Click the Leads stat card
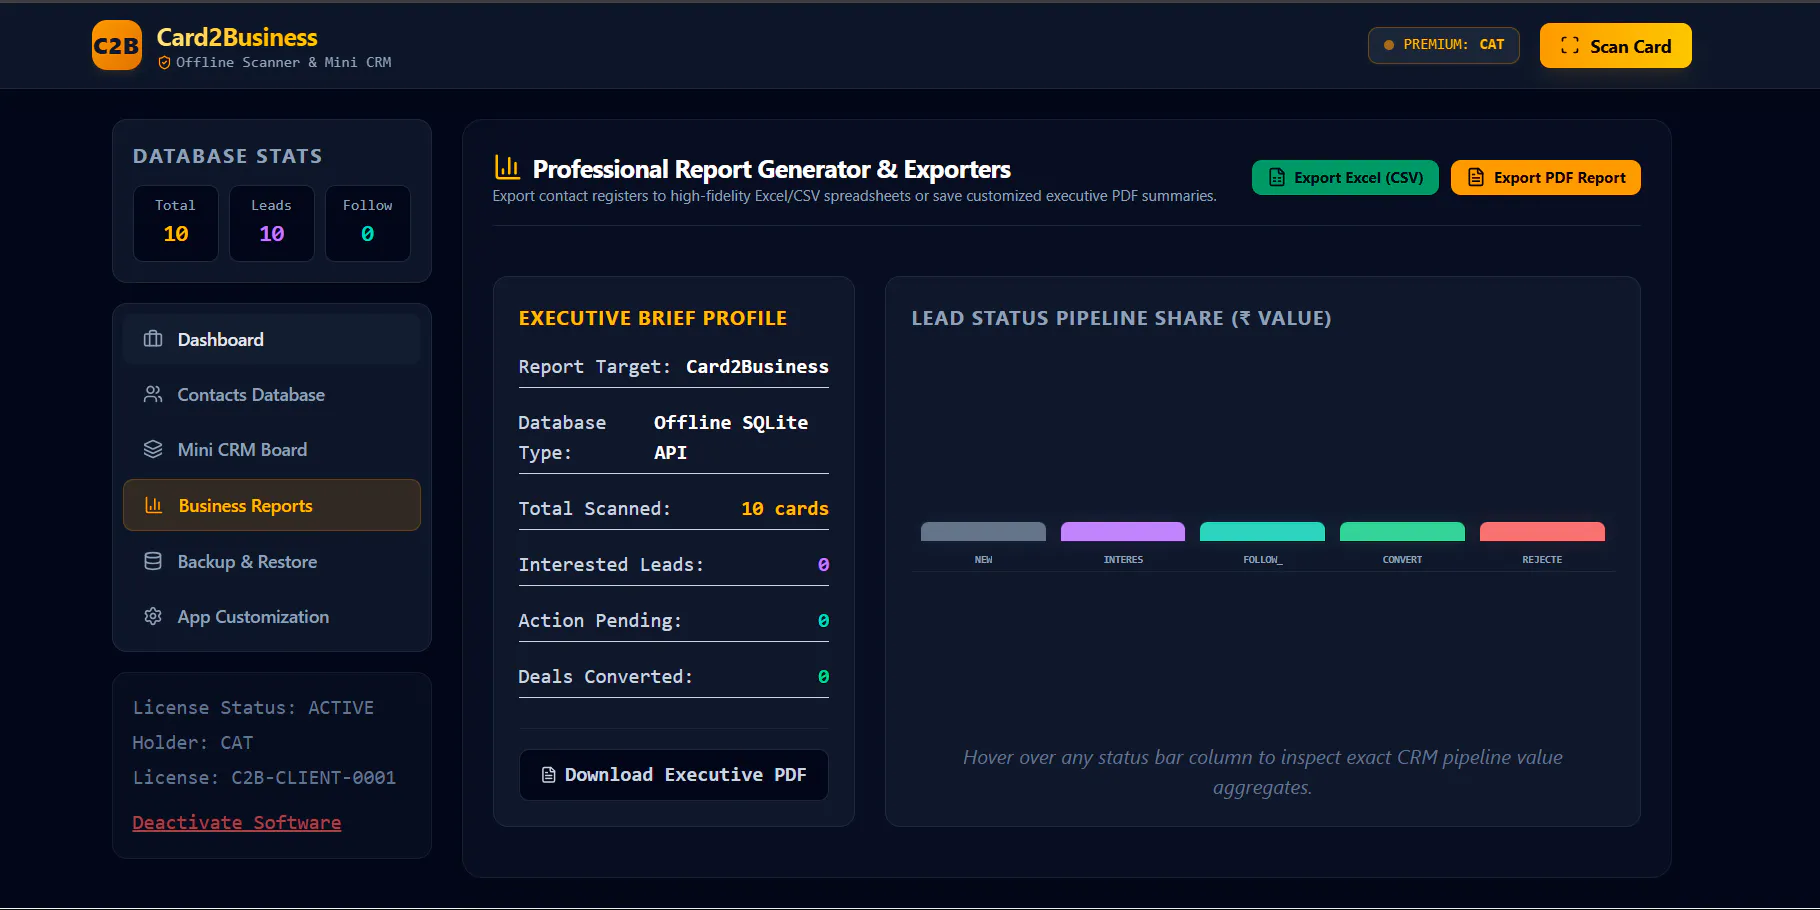This screenshot has width=1820, height=910. 272,223
